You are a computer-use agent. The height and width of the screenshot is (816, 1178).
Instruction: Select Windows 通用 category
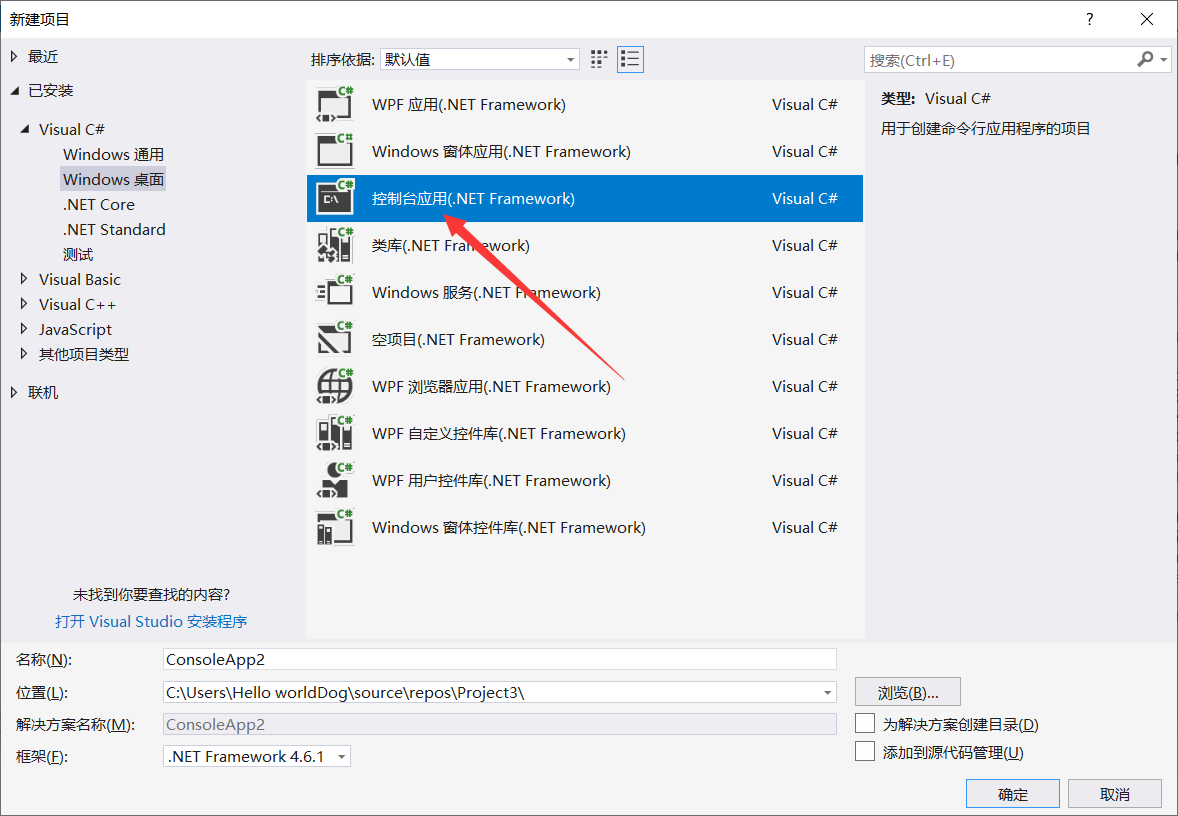point(113,154)
